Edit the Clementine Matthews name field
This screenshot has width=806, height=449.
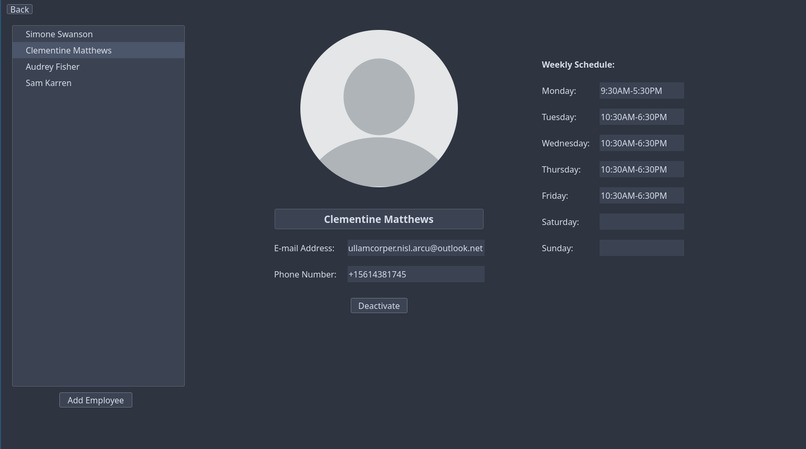coord(379,219)
